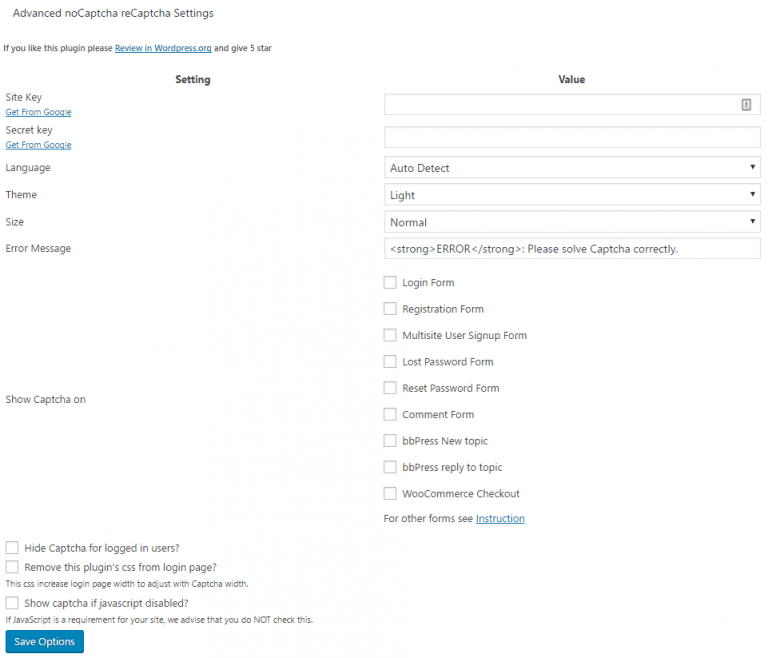Click the autofill icon in Site Key field
The width and height of the screenshot is (768, 658).
745,104
